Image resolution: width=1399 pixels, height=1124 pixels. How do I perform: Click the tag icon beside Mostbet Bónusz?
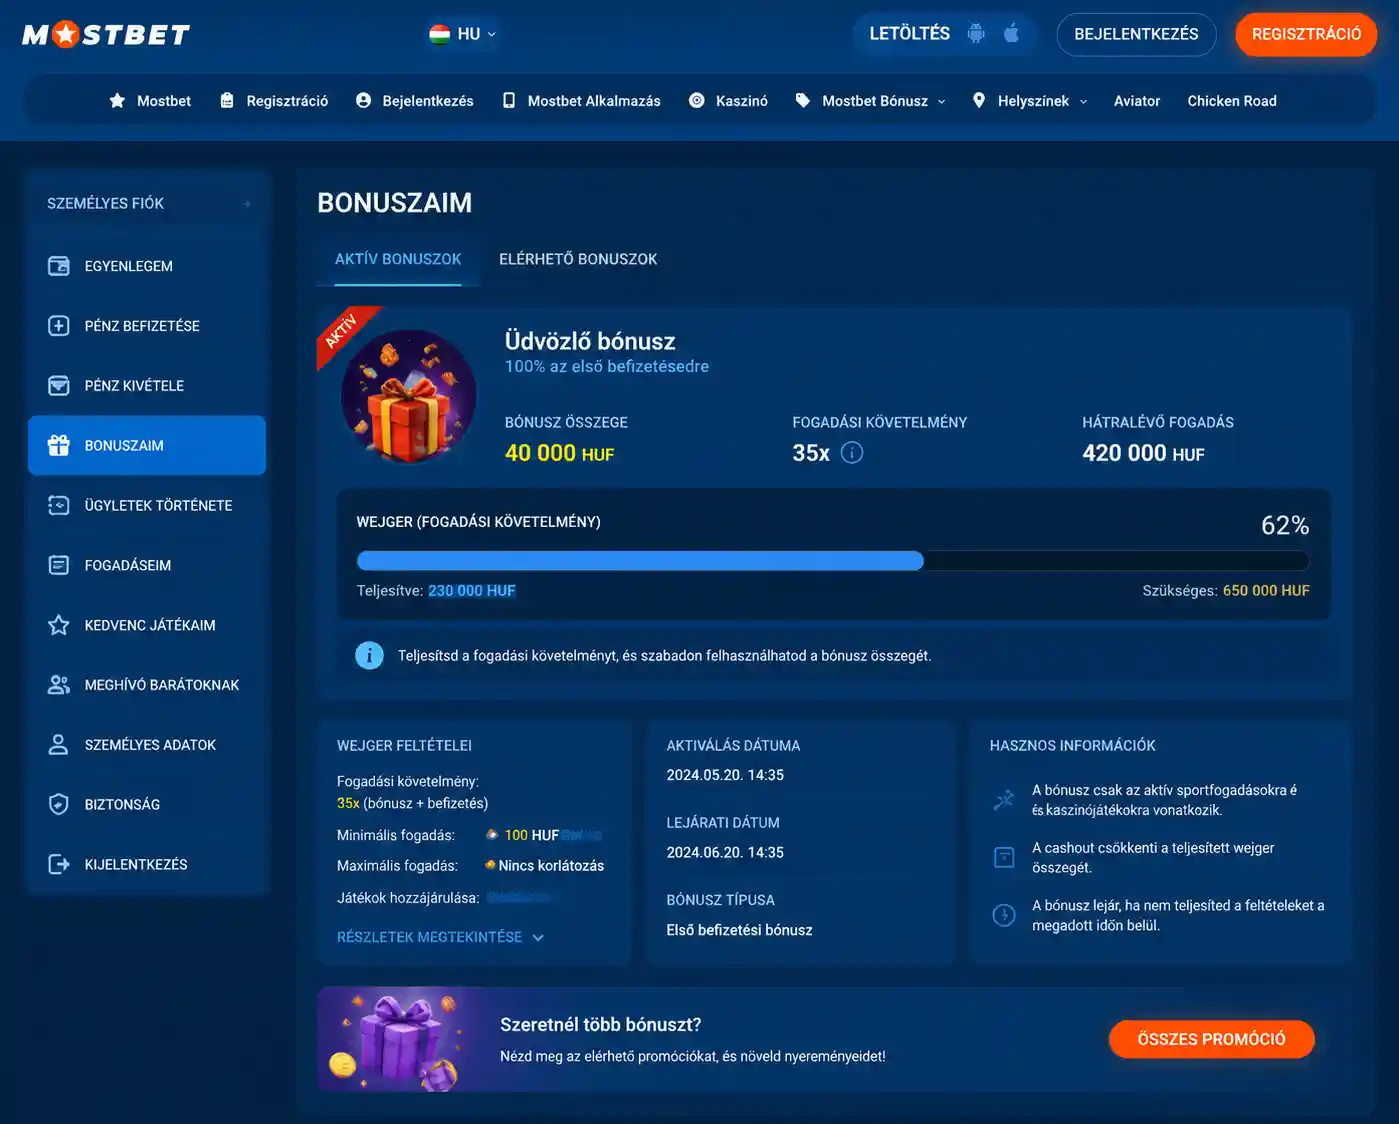pyautogui.click(x=802, y=101)
